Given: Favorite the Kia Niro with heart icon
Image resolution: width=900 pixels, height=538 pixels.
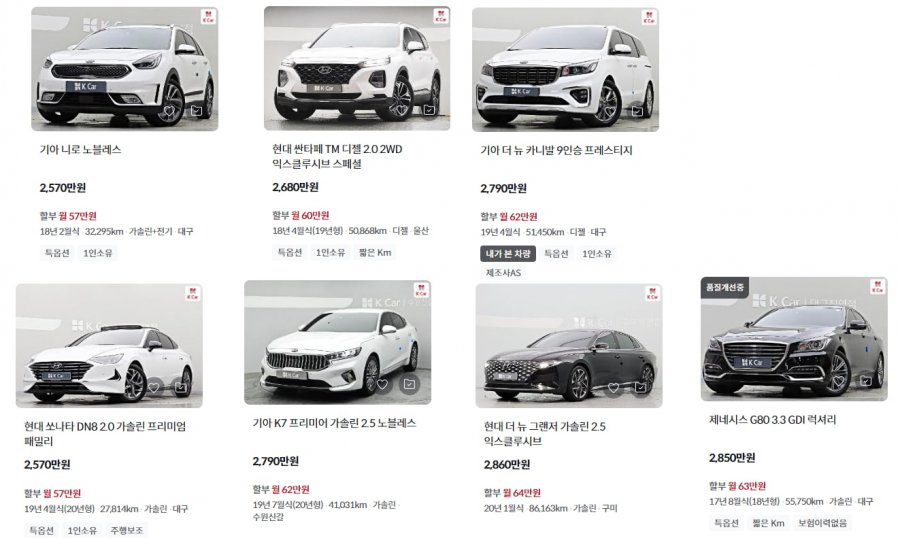Looking at the screenshot, I should pos(169,110).
